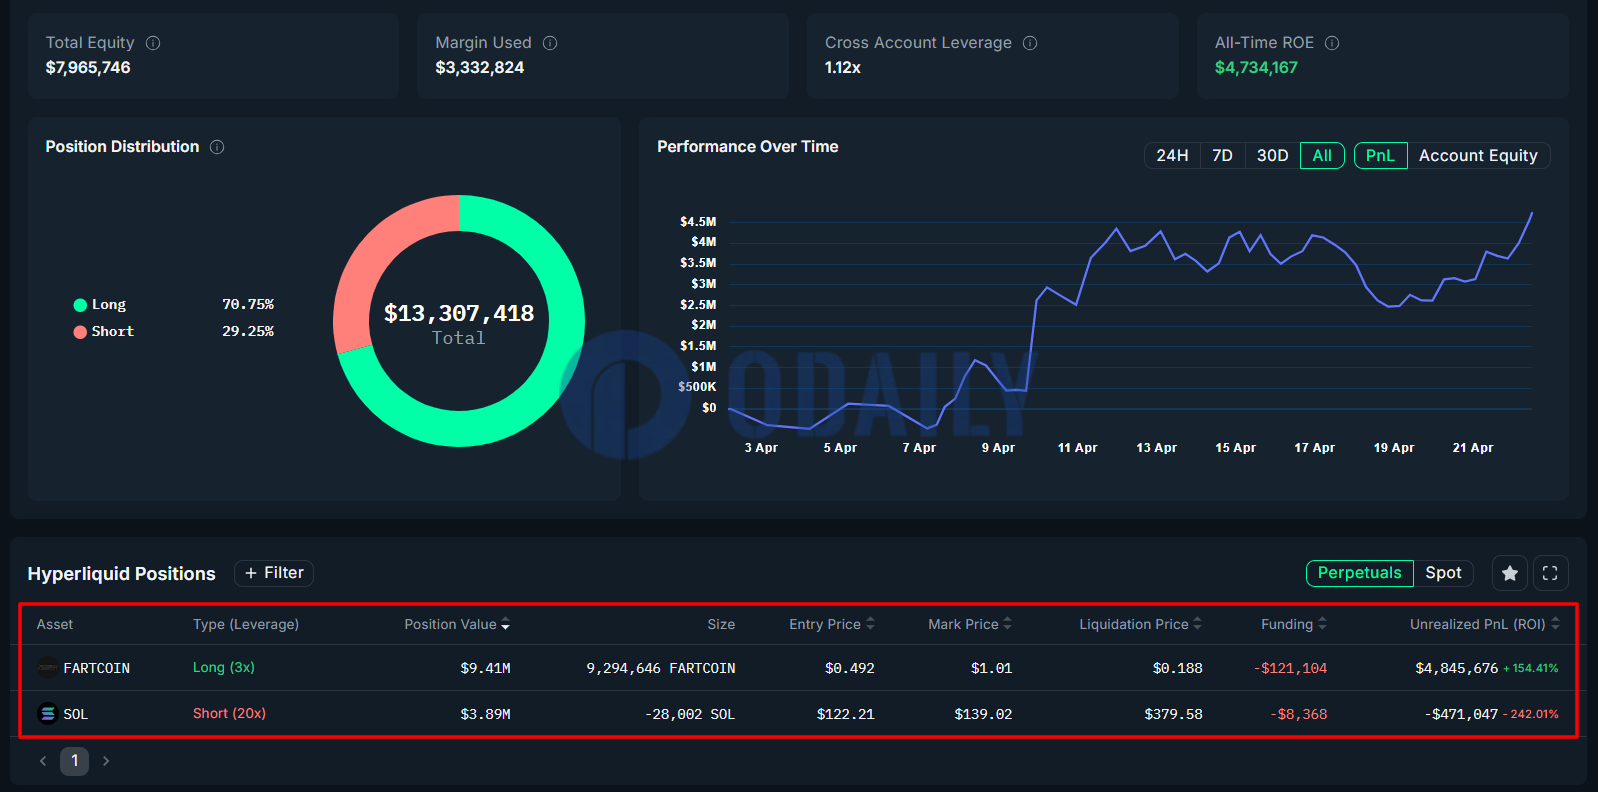Sort by Unrealized PnL (ROI) column
The width and height of the screenshot is (1598, 792).
click(x=1485, y=624)
